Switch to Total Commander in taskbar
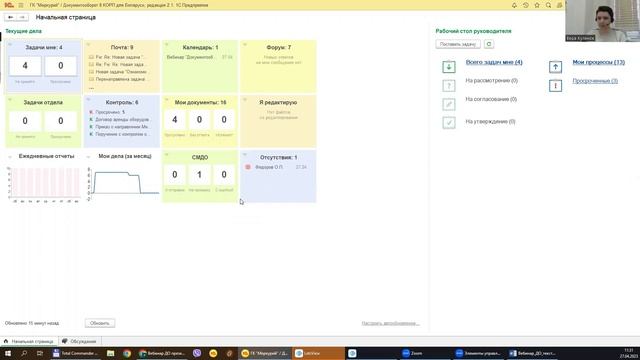 click(x=76, y=353)
